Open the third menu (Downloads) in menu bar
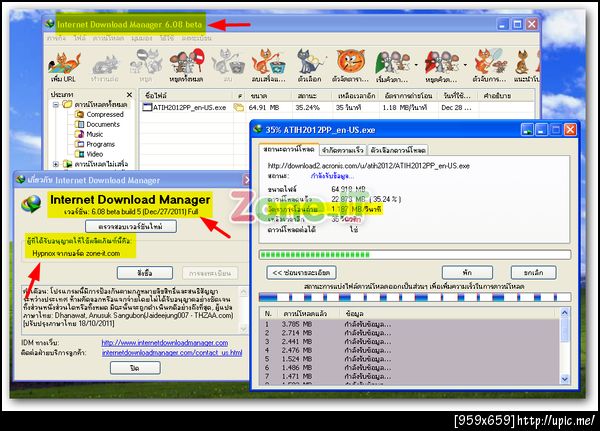The width and height of the screenshot is (600, 431). (x=108, y=38)
